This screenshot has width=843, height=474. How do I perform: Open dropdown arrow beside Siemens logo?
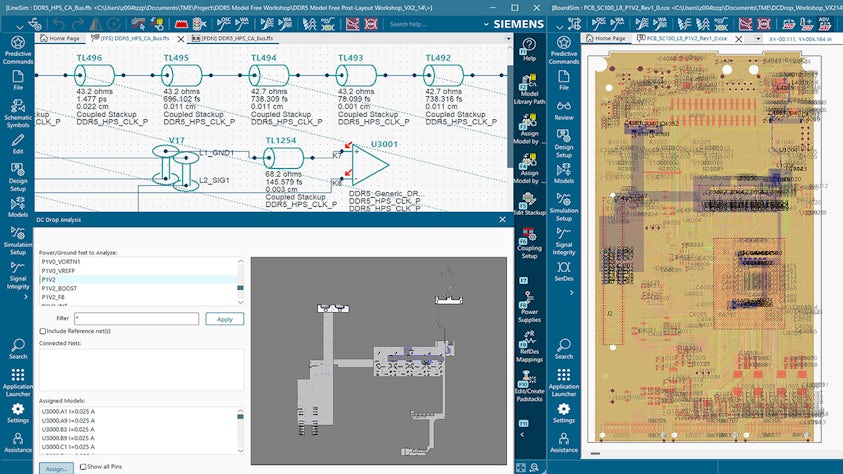(x=486, y=24)
